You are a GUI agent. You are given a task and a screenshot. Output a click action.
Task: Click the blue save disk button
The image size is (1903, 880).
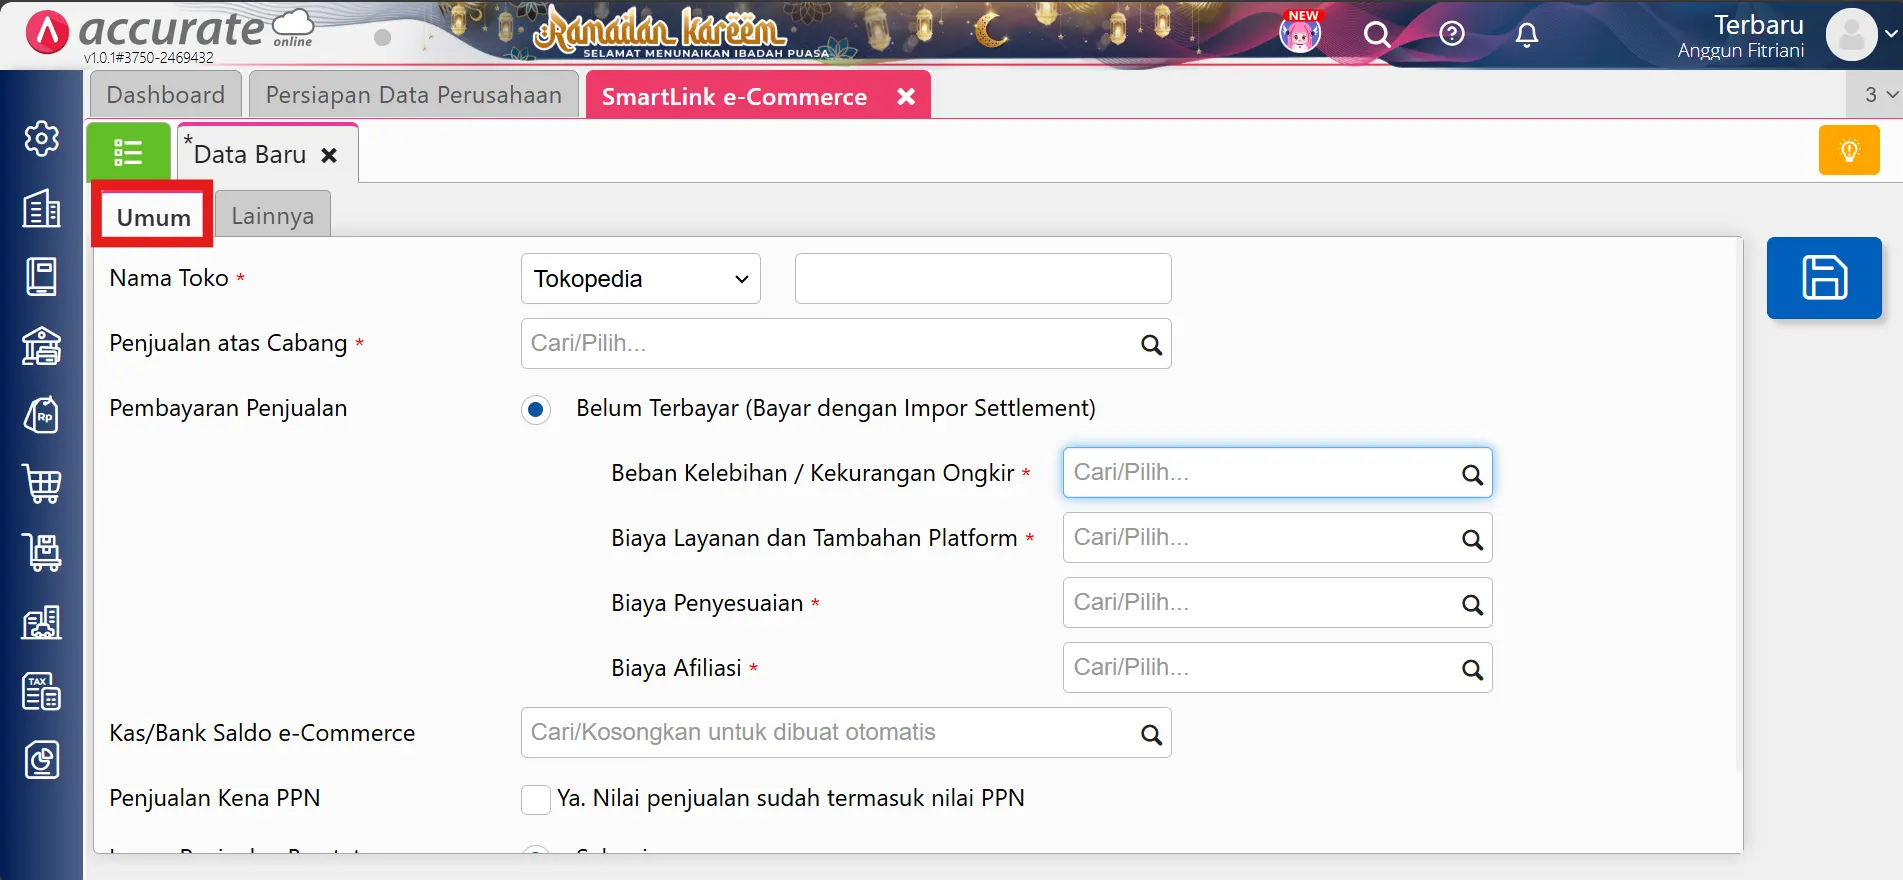(x=1824, y=278)
